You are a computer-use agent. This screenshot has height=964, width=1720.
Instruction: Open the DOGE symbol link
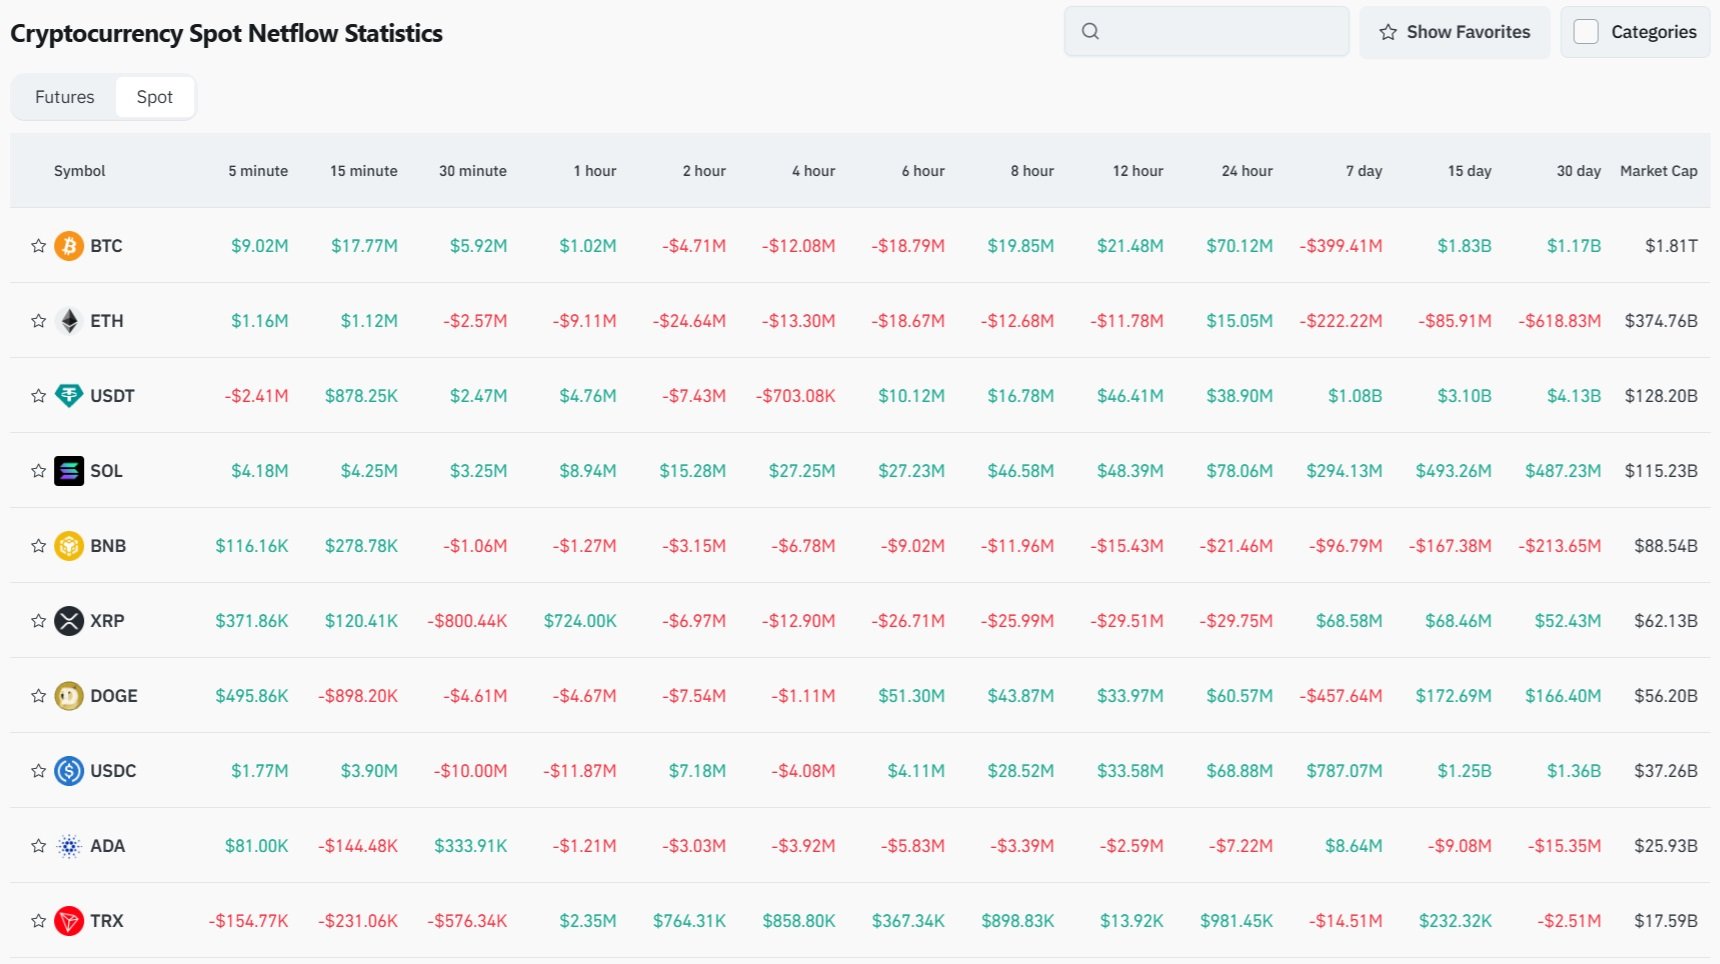coord(114,696)
